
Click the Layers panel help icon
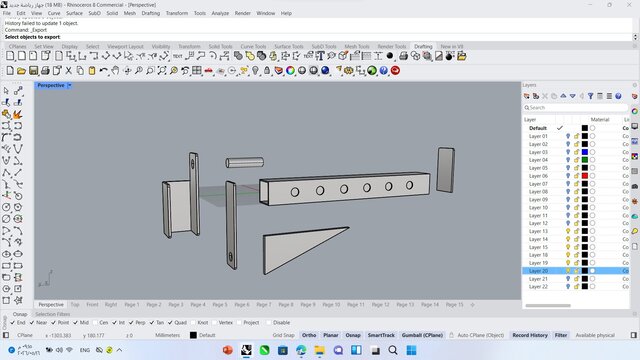618,96
